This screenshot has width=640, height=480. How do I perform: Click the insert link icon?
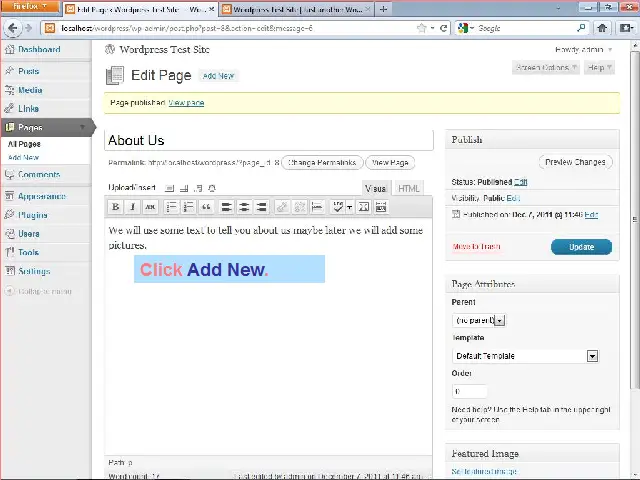282,207
